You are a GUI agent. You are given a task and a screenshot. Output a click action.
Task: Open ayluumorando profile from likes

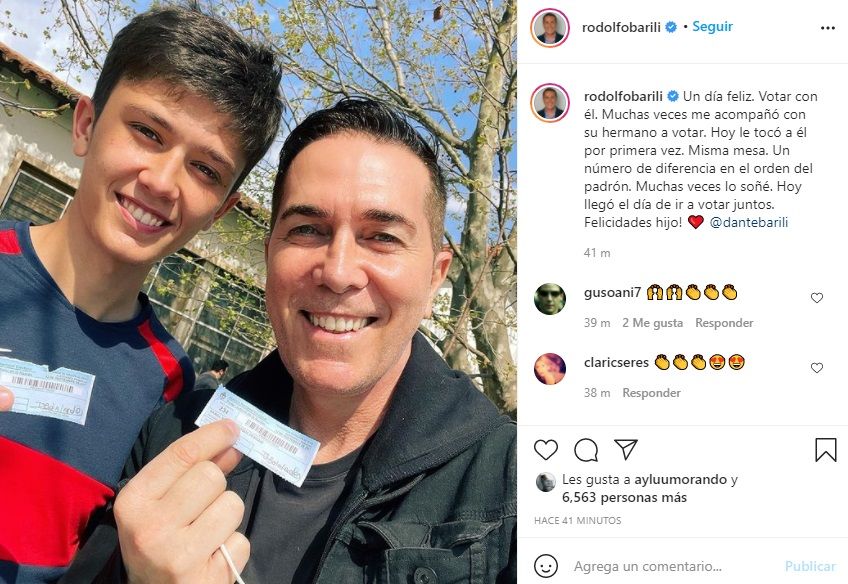coord(680,480)
